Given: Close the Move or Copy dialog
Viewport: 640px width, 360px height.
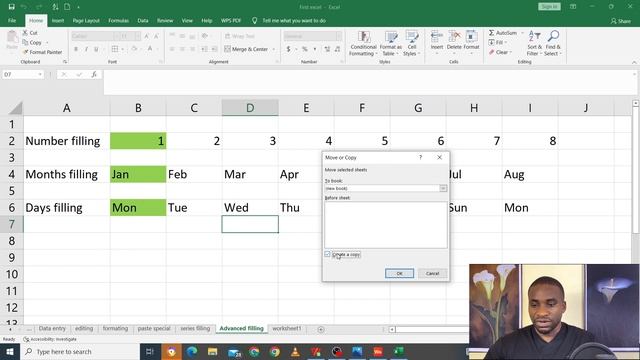Looking at the screenshot, I should point(440,157).
